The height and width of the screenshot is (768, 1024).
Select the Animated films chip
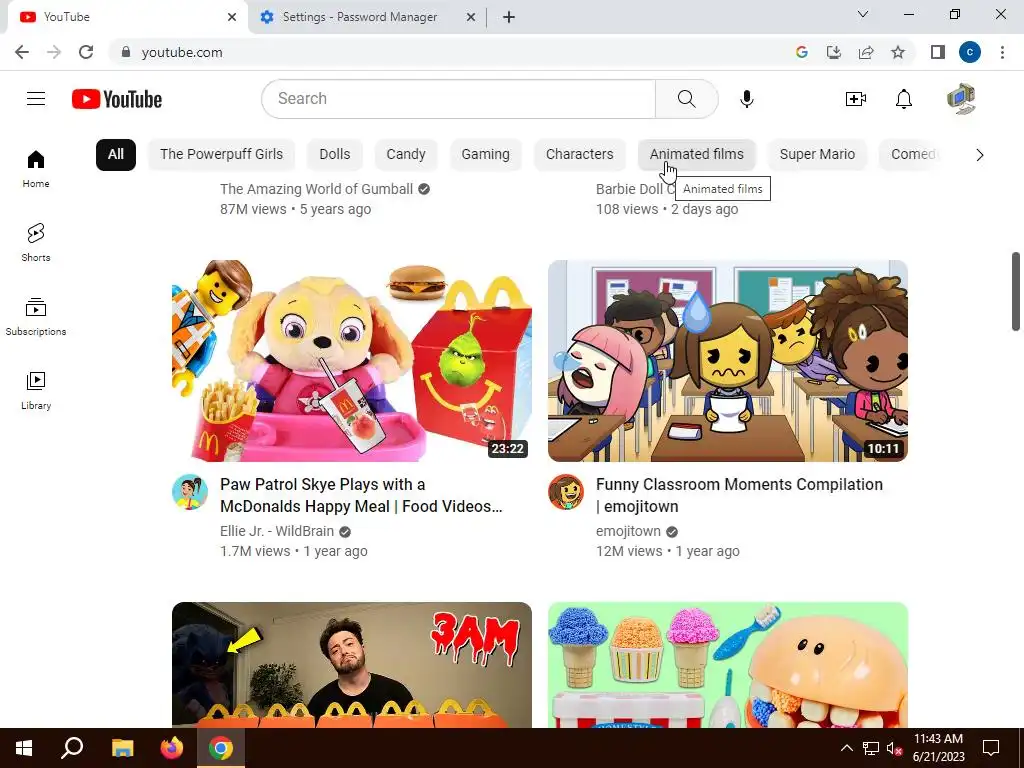(697, 155)
